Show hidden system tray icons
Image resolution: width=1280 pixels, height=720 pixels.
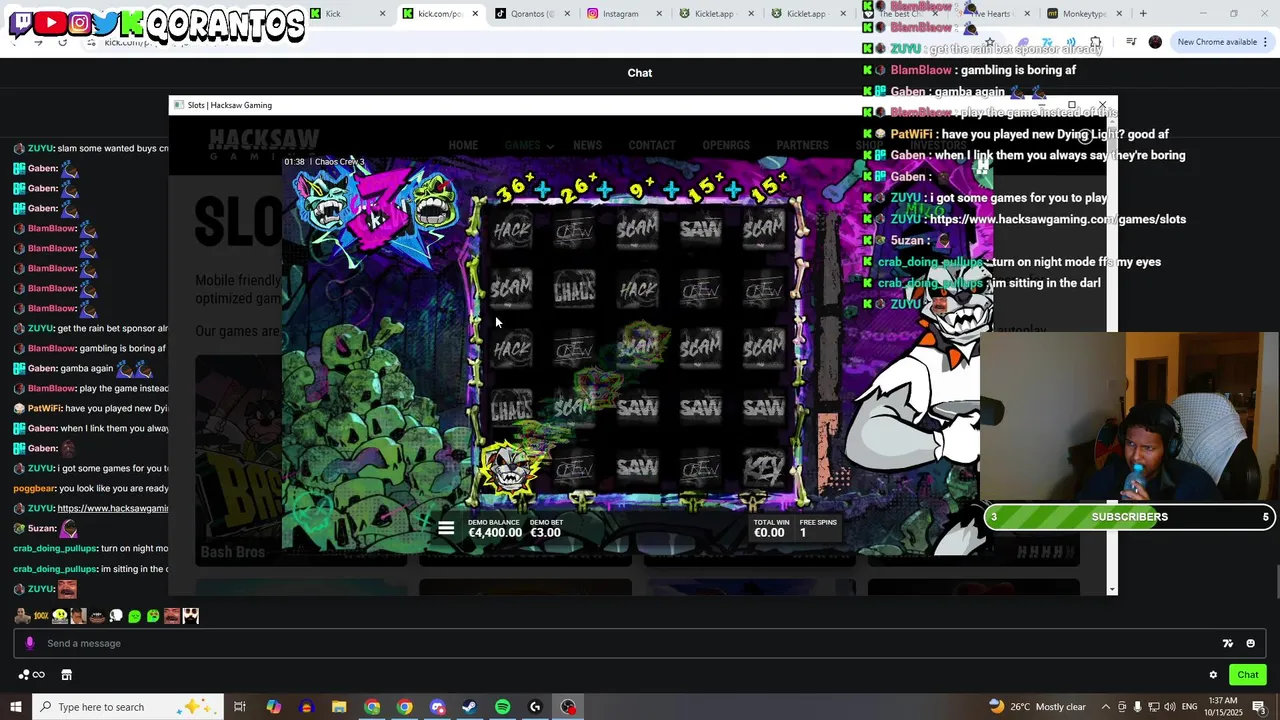[x=1105, y=707]
